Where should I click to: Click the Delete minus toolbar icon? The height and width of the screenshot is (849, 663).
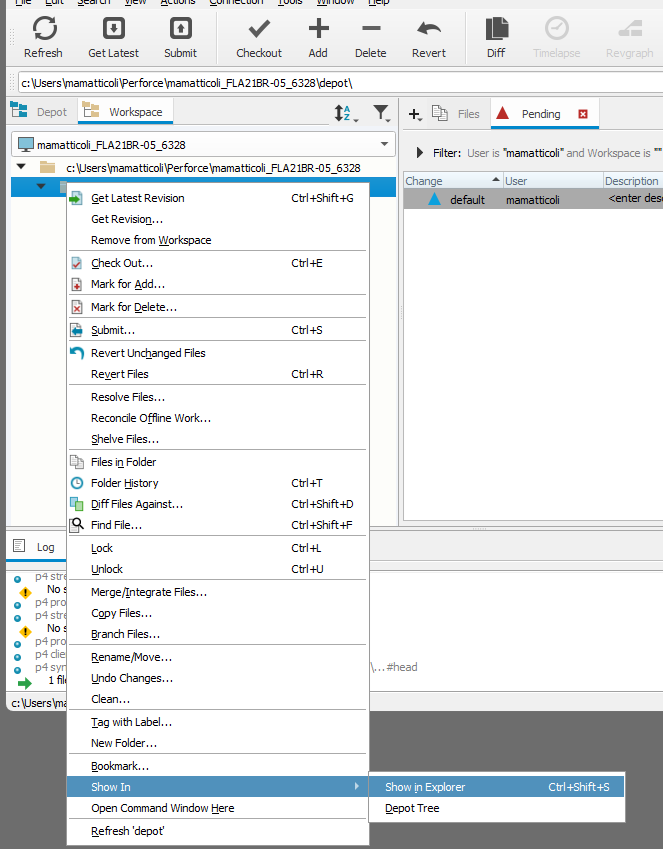pos(370,29)
